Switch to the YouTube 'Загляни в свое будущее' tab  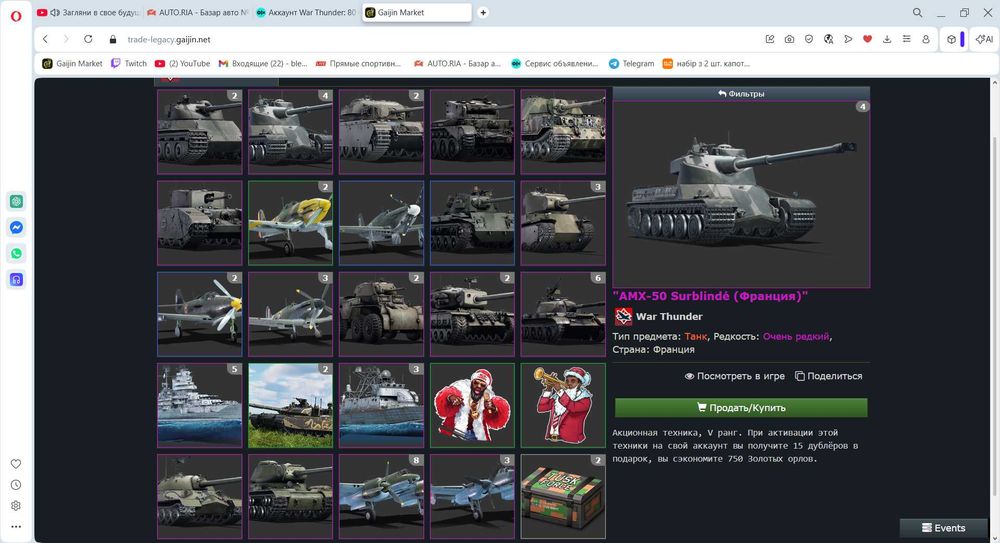[87, 12]
